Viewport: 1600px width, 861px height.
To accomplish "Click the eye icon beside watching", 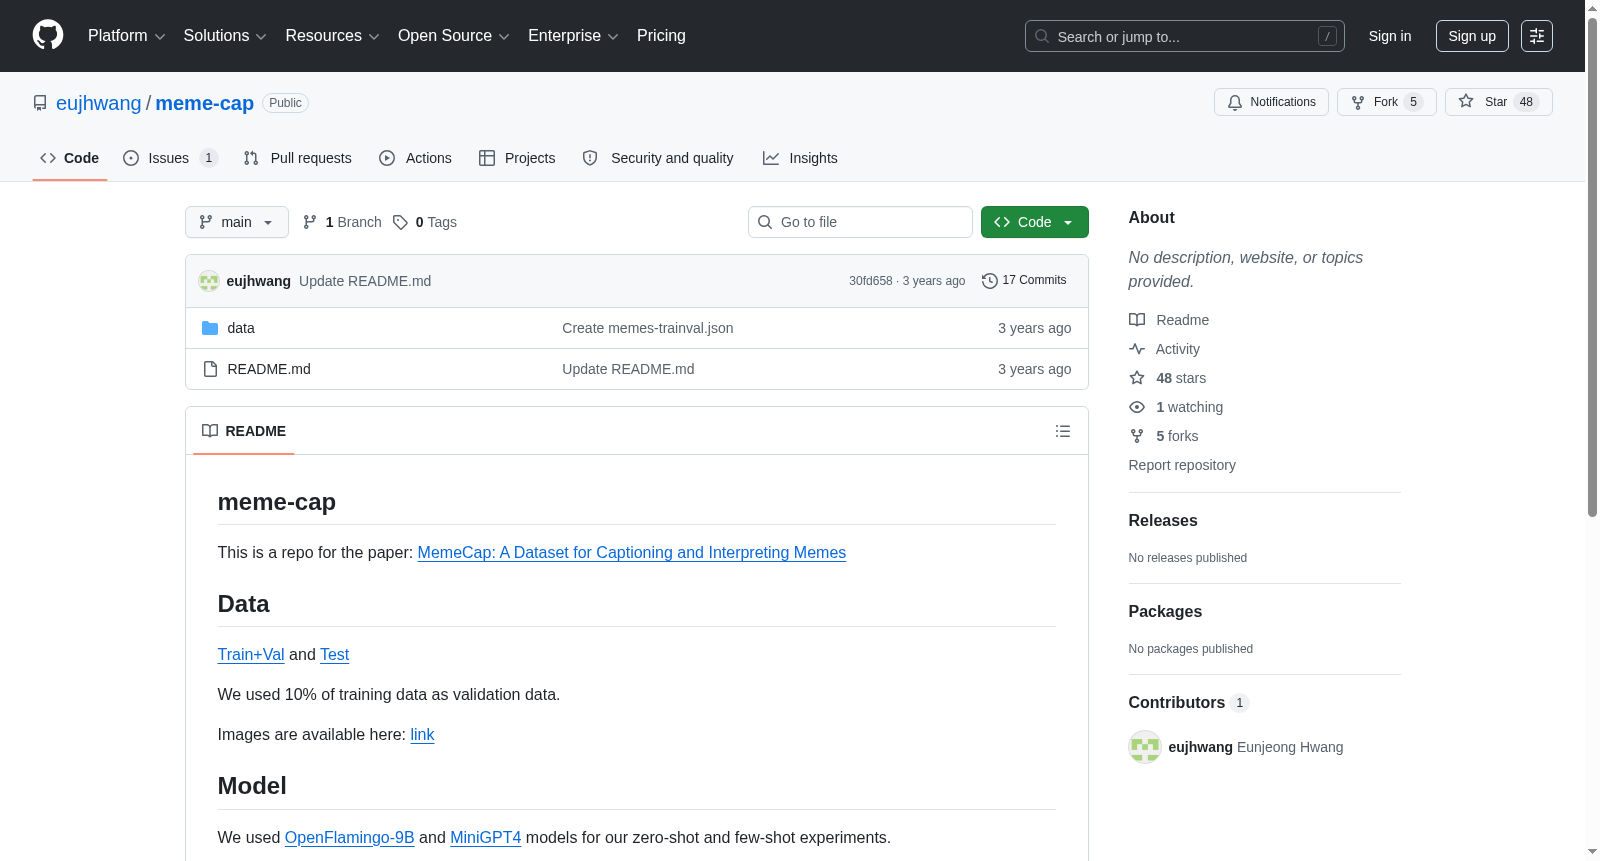I will (x=1137, y=407).
